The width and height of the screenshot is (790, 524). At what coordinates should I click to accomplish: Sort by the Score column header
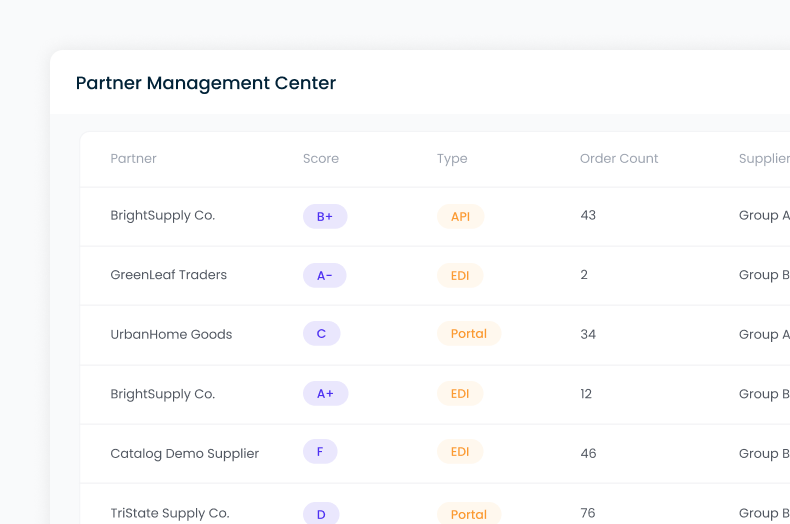(320, 158)
